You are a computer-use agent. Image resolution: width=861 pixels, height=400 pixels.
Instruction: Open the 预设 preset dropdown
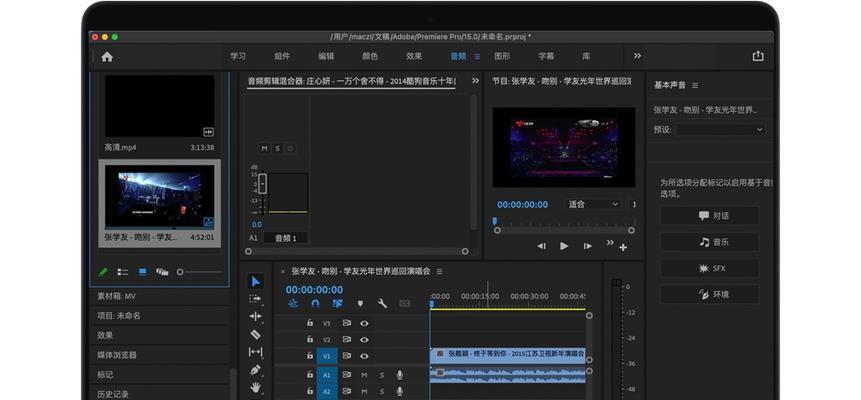pyautogui.click(x=720, y=130)
